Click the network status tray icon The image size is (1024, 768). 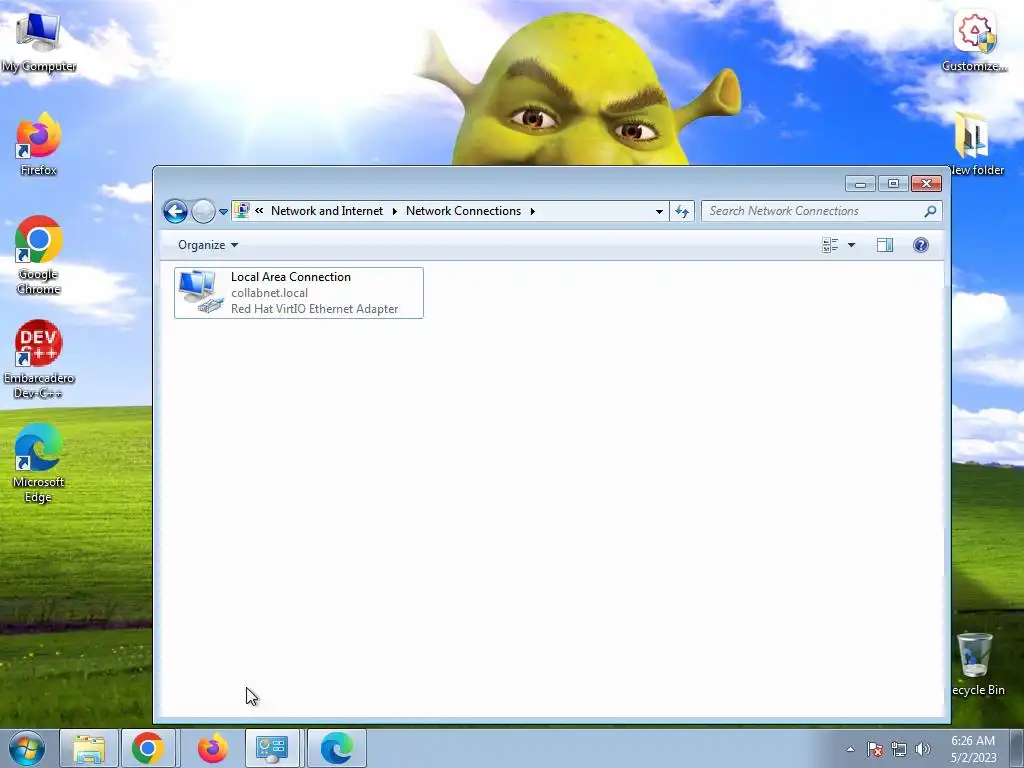(899, 749)
